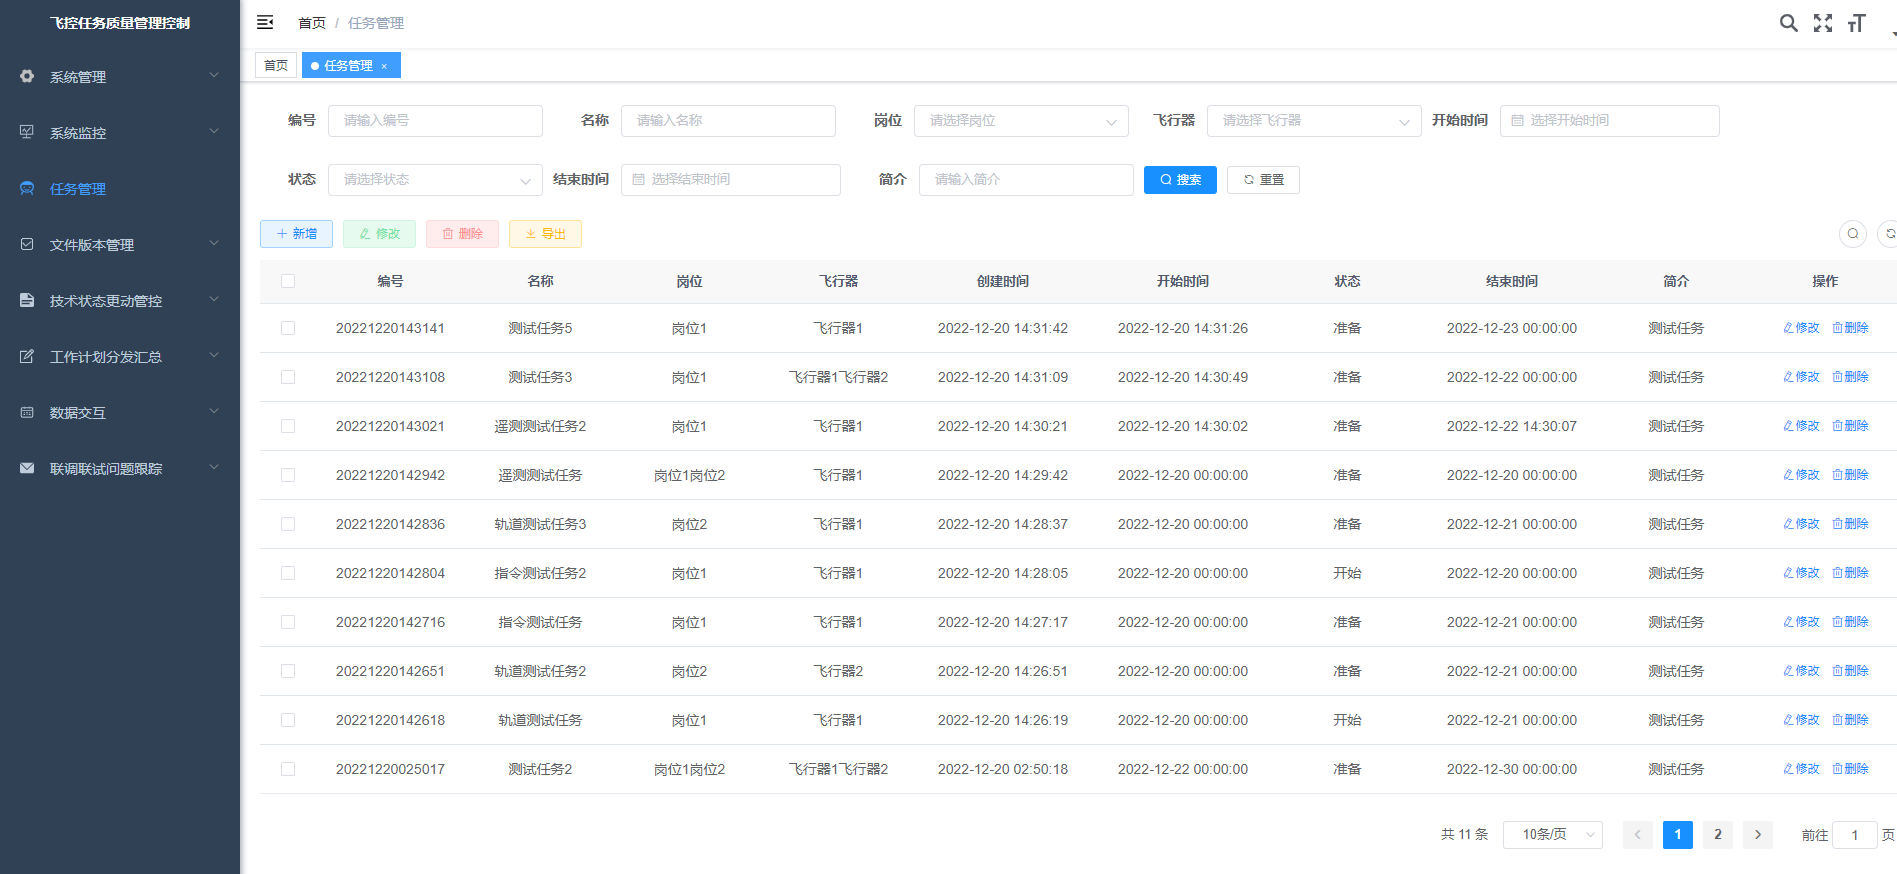
Task: Open the 状态 dropdown filter
Action: point(435,180)
